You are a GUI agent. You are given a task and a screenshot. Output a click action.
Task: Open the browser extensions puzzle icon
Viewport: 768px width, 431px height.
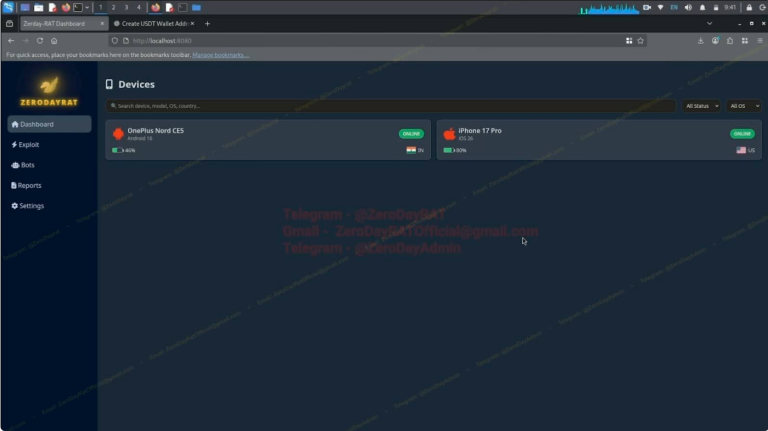click(730, 41)
